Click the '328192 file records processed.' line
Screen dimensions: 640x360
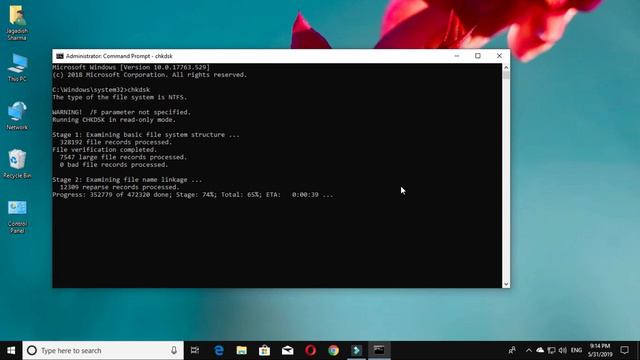116,142
